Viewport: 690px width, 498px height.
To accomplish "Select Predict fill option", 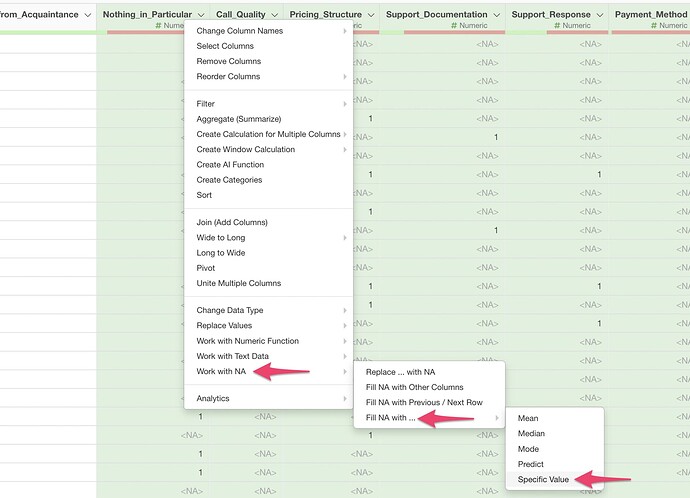I will point(530,464).
